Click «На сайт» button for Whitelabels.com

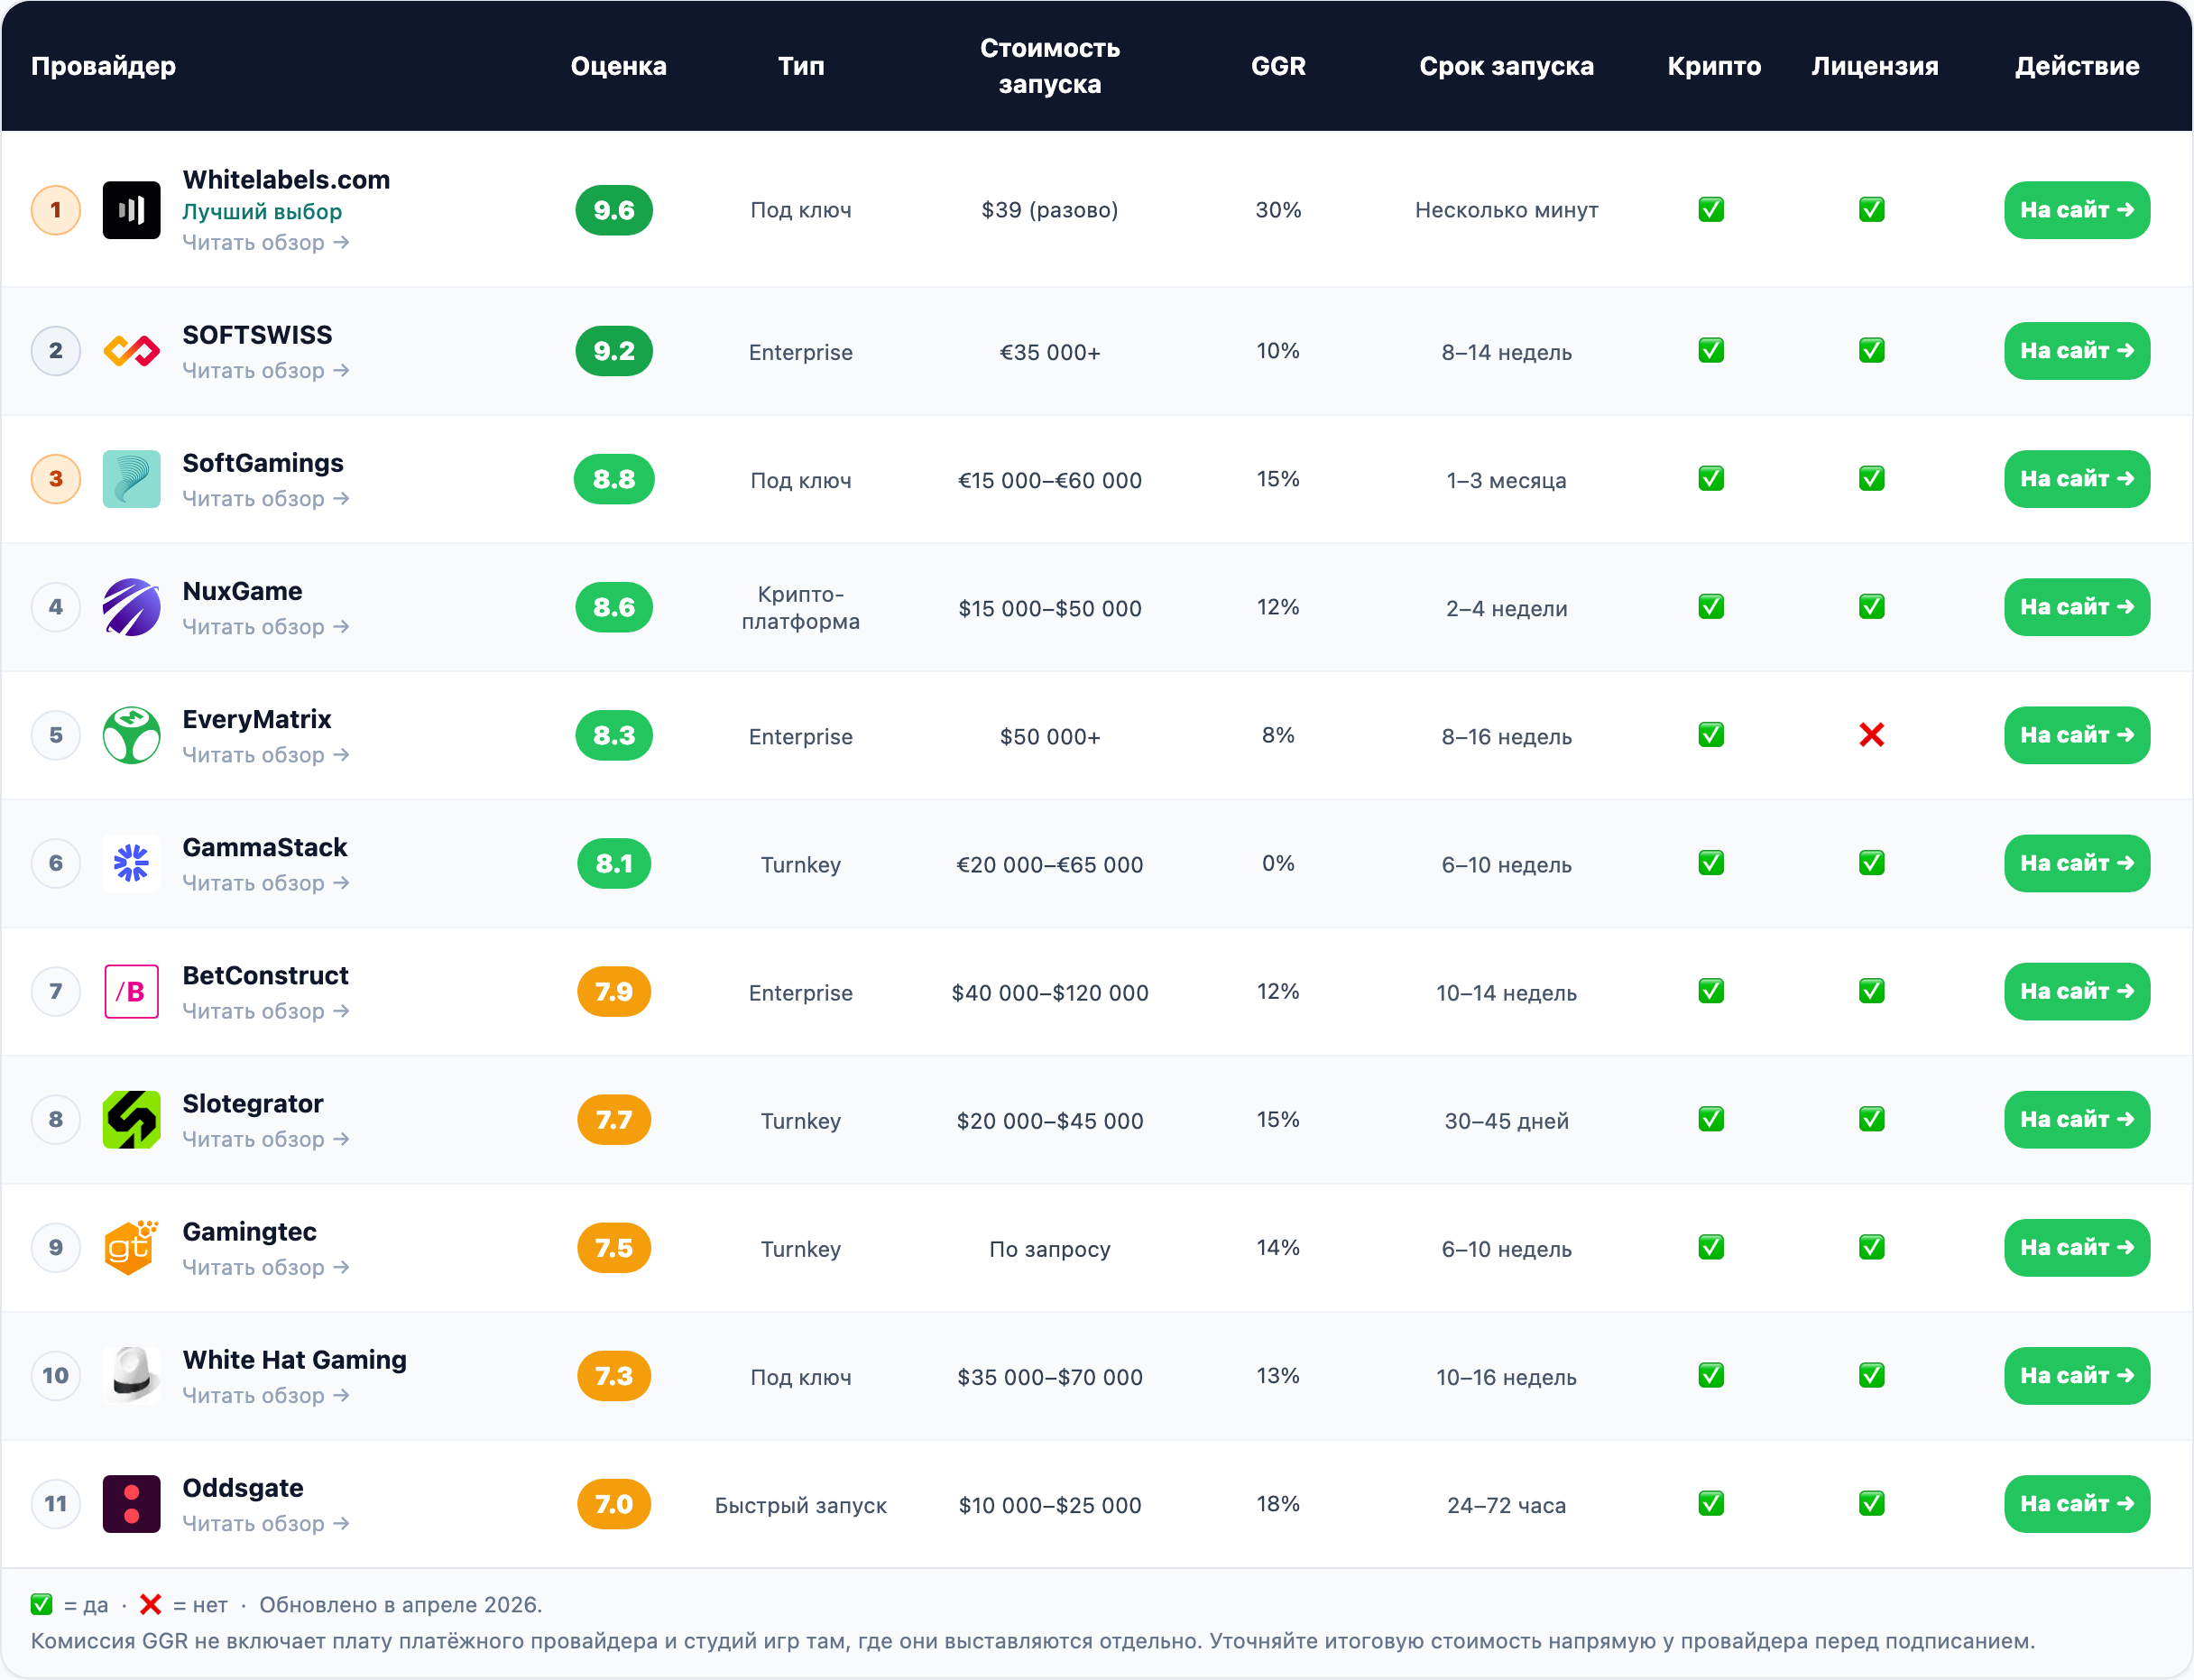click(2077, 210)
